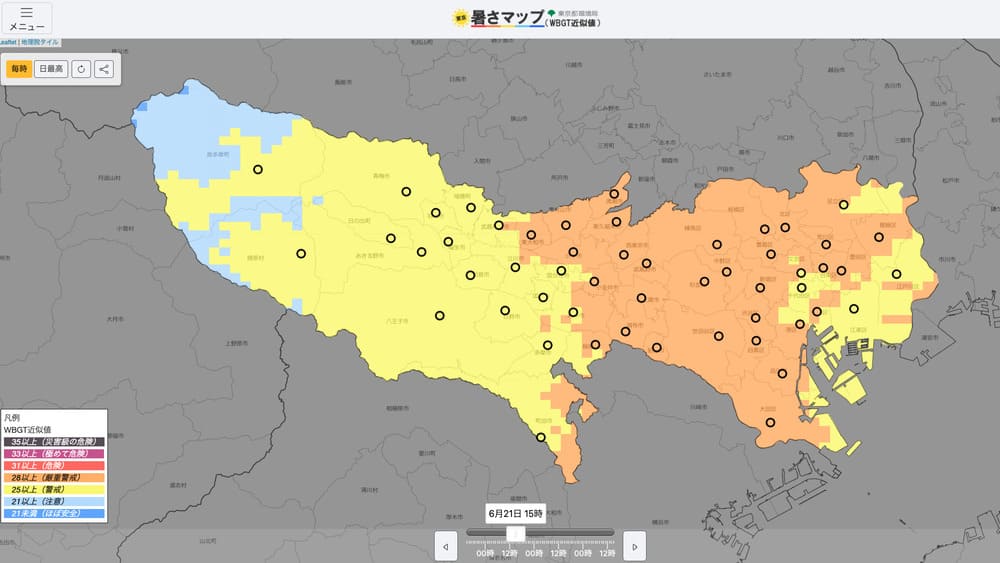Open the 地理院タイル attribution link
The height and width of the screenshot is (563, 1000).
pyautogui.click(x=40, y=42)
